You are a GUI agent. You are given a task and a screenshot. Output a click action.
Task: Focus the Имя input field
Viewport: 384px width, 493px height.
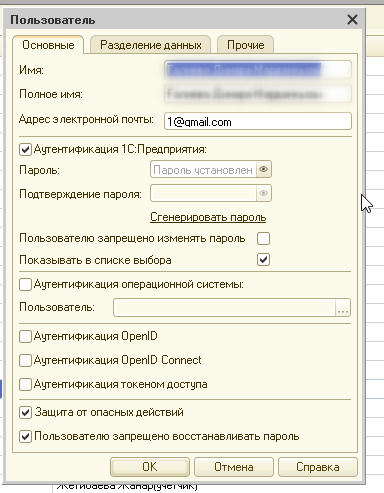pos(258,70)
